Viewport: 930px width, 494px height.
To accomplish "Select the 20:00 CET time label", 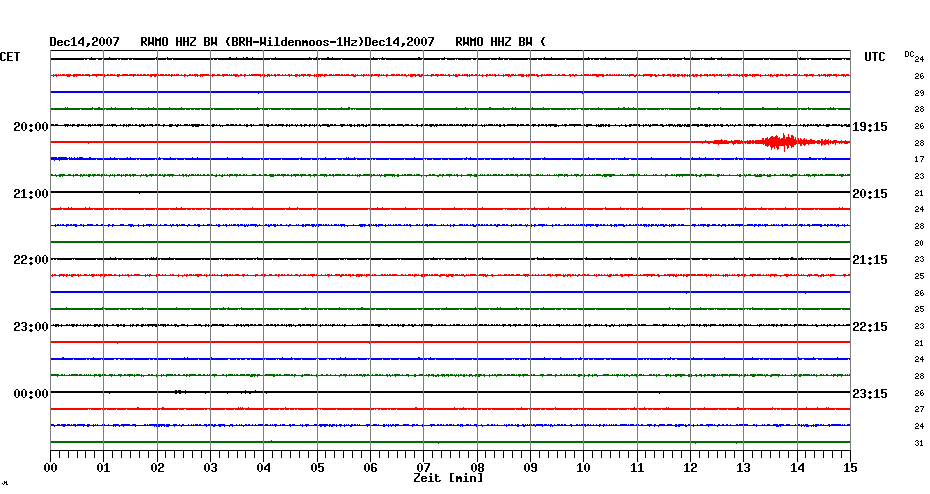I will coord(31,127).
